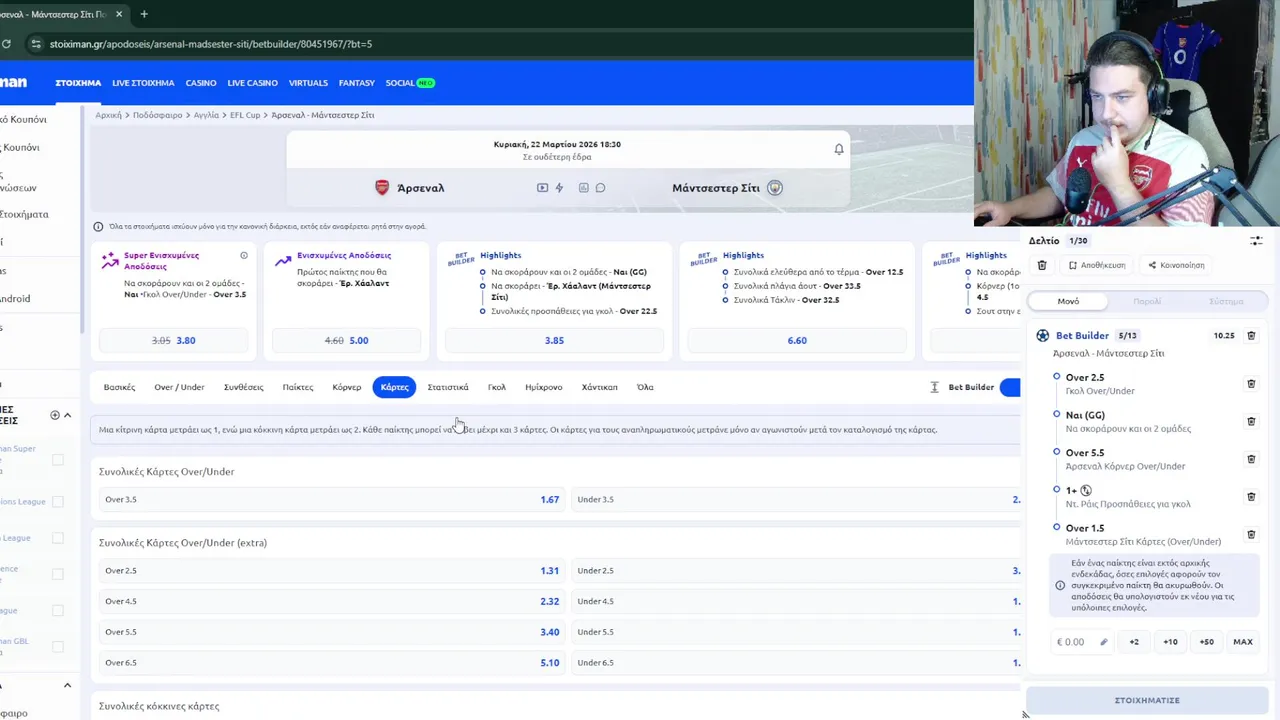Go to FANTASY in top navigation
The width and height of the screenshot is (1280, 720).
[356, 83]
